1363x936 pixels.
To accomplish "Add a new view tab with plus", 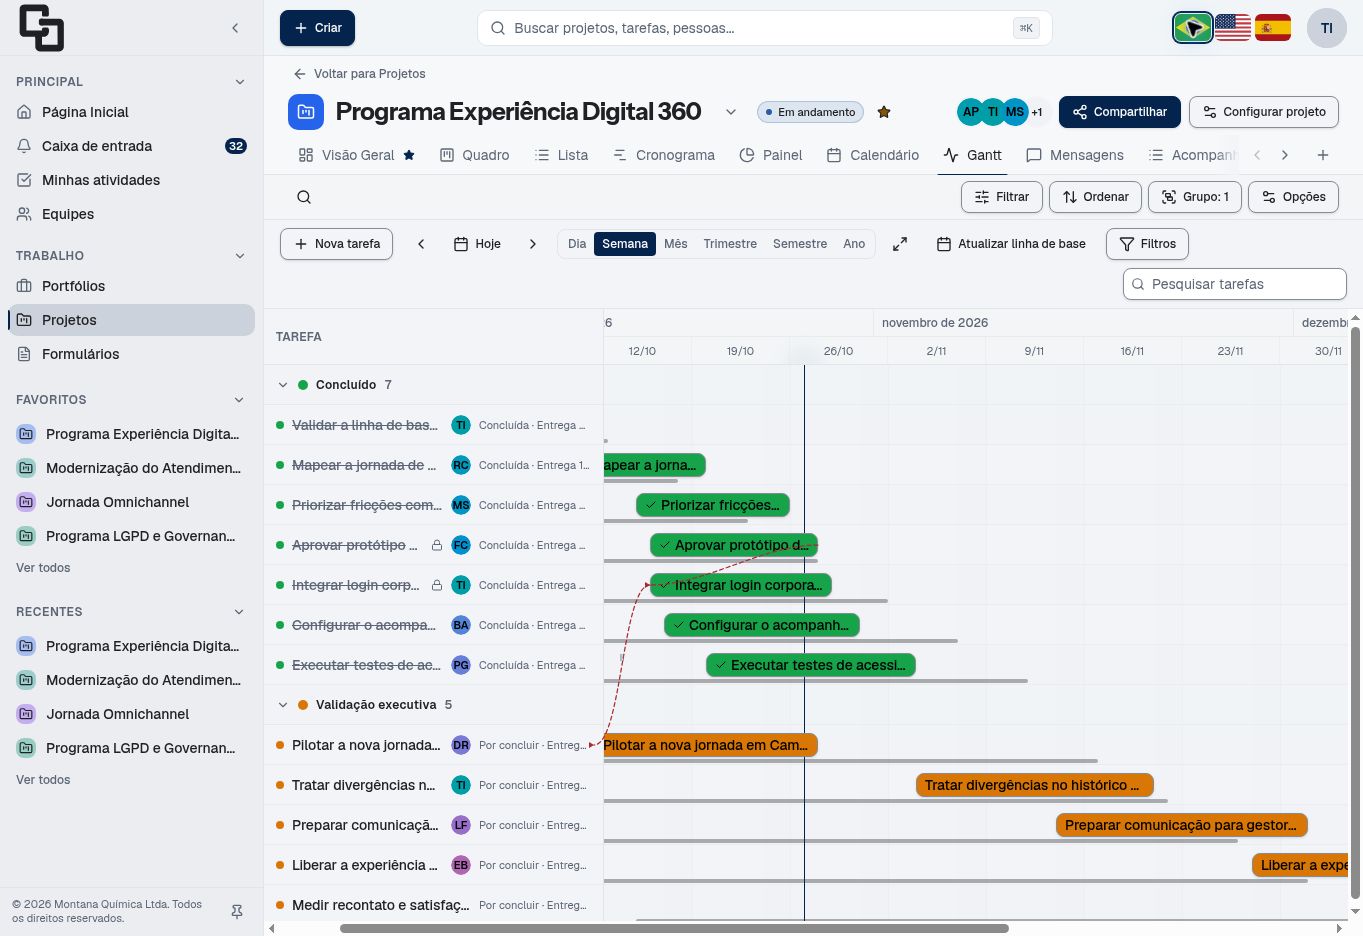I will [x=1323, y=155].
